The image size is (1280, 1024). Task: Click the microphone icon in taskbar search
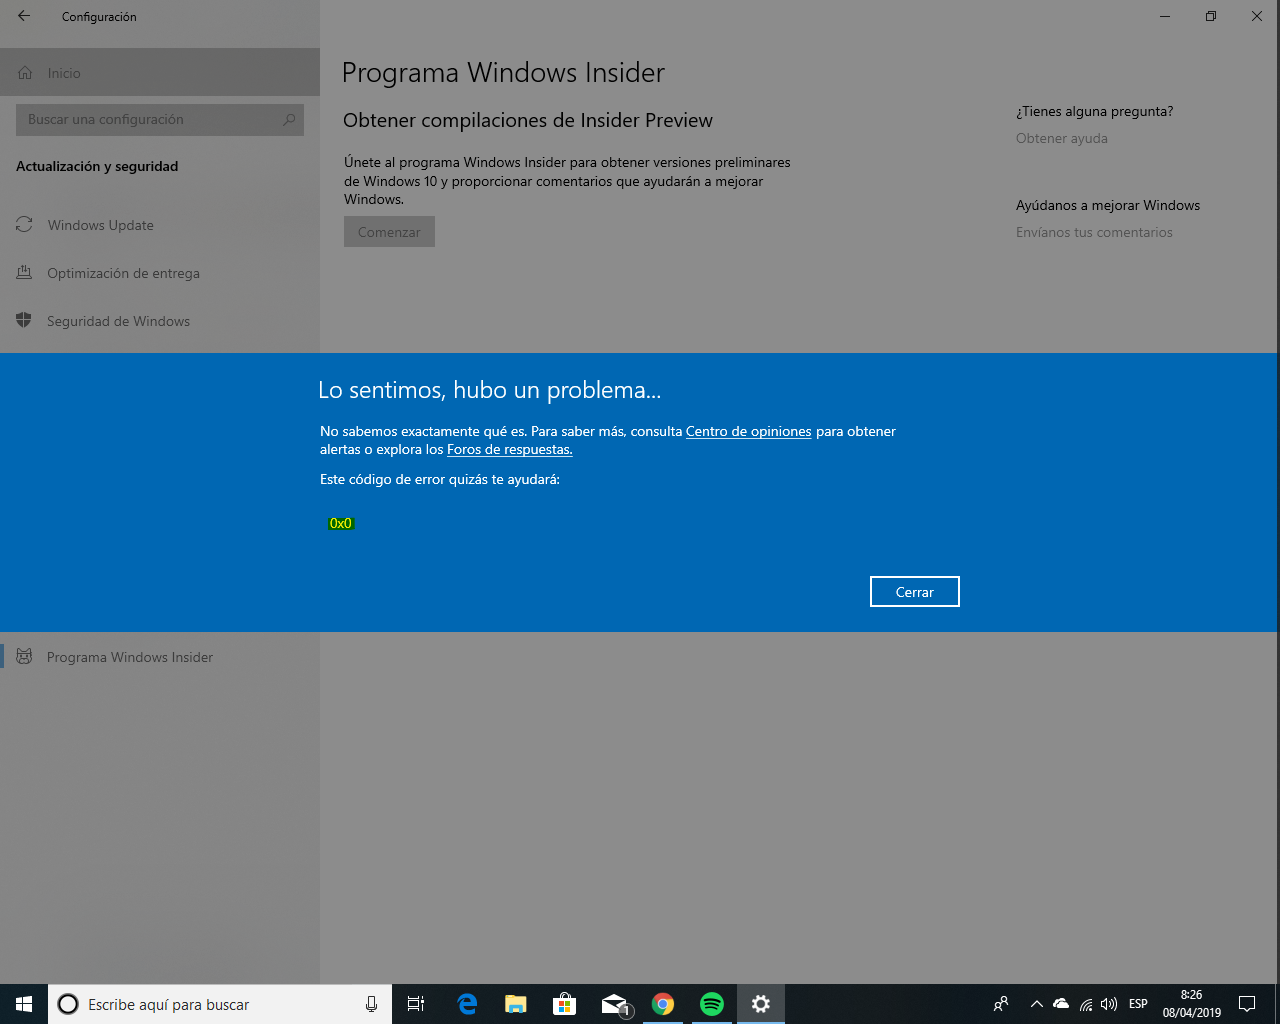[371, 1004]
